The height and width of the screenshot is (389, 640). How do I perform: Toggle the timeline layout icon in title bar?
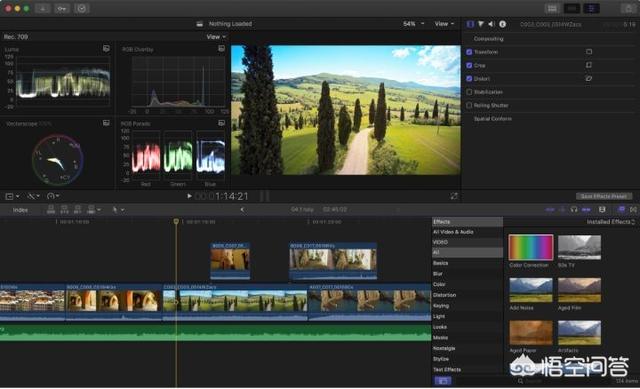572,9
